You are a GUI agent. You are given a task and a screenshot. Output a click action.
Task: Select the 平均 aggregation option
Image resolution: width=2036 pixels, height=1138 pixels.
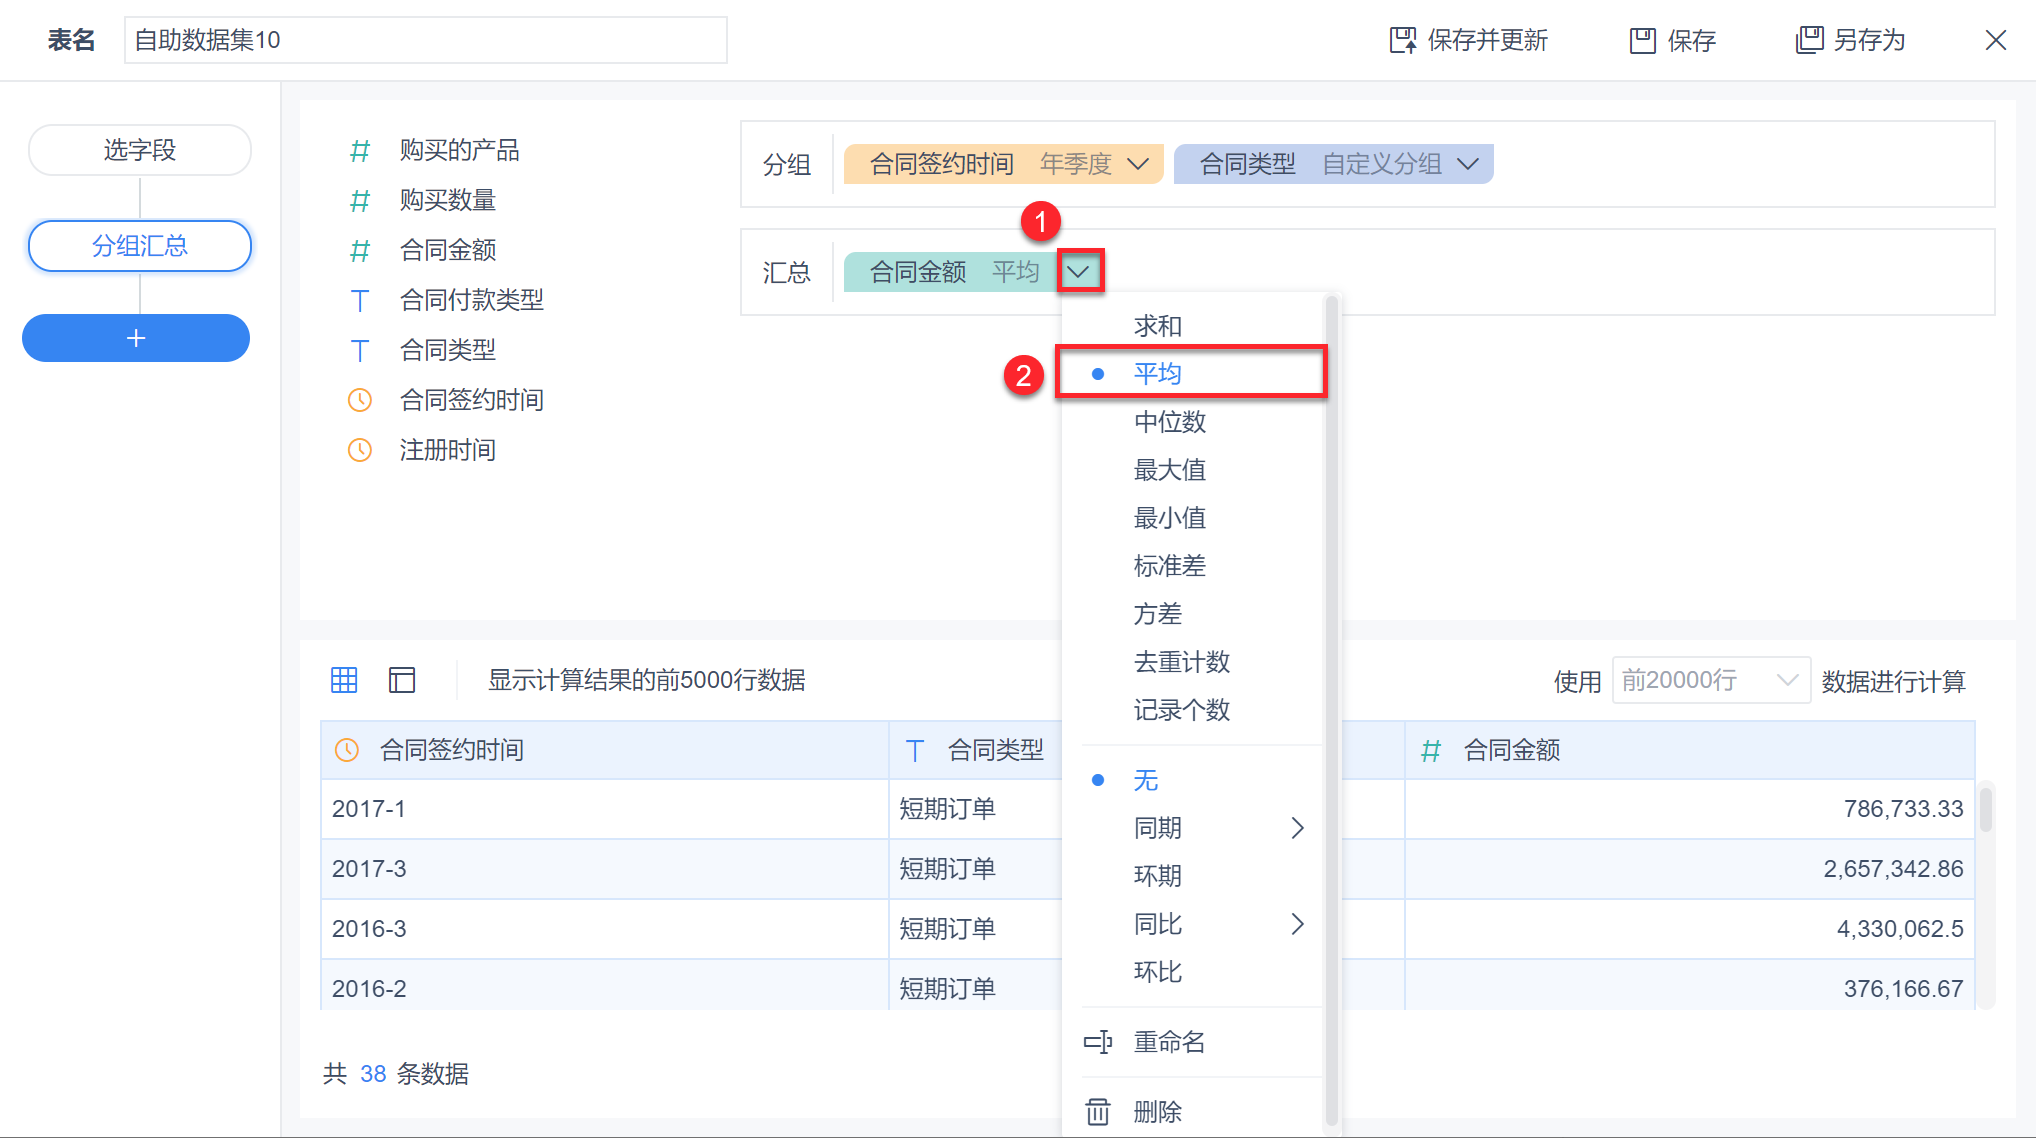1158,374
